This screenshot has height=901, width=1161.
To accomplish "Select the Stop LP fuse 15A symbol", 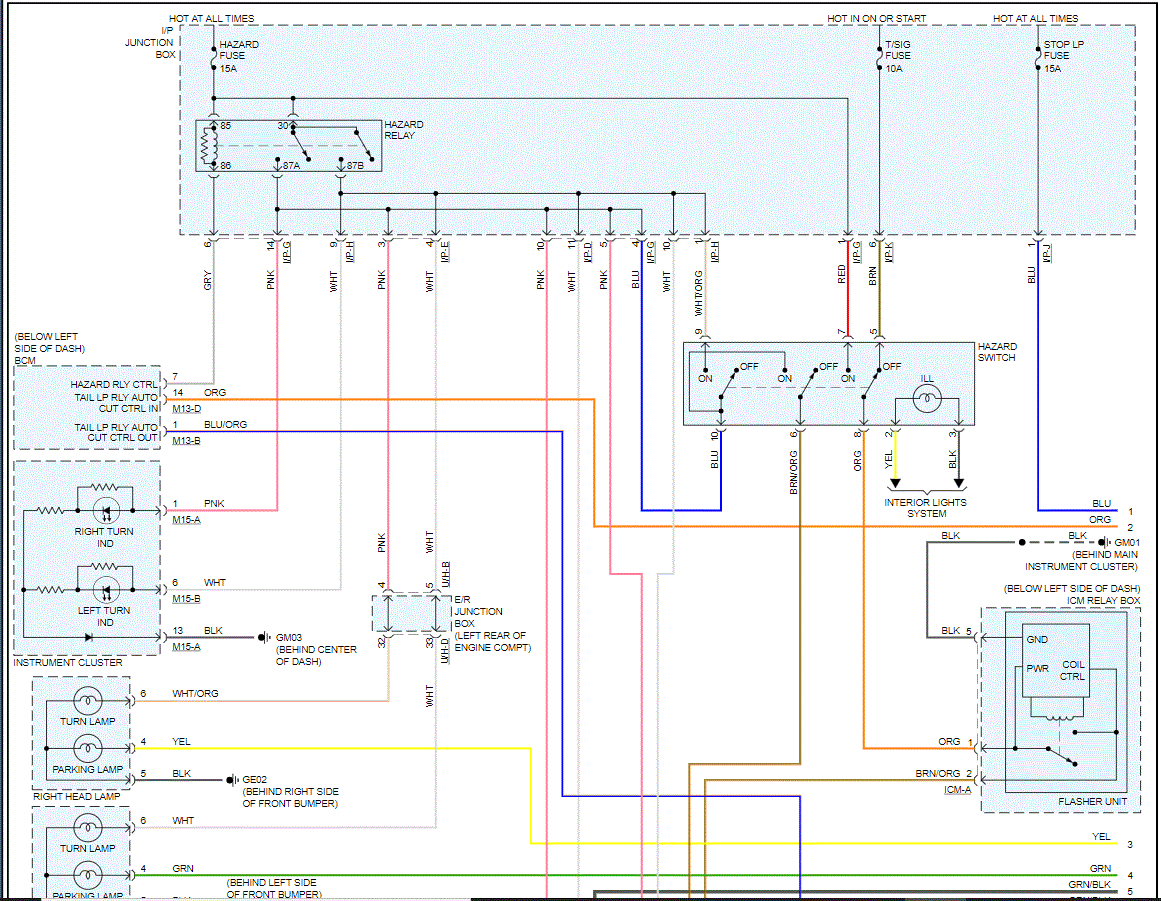I will [x=1038, y=56].
